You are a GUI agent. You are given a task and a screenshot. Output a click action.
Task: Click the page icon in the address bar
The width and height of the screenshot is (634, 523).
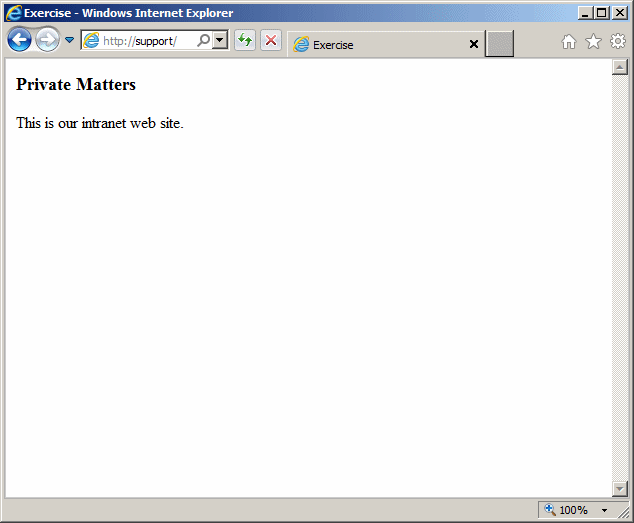tap(91, 40)
